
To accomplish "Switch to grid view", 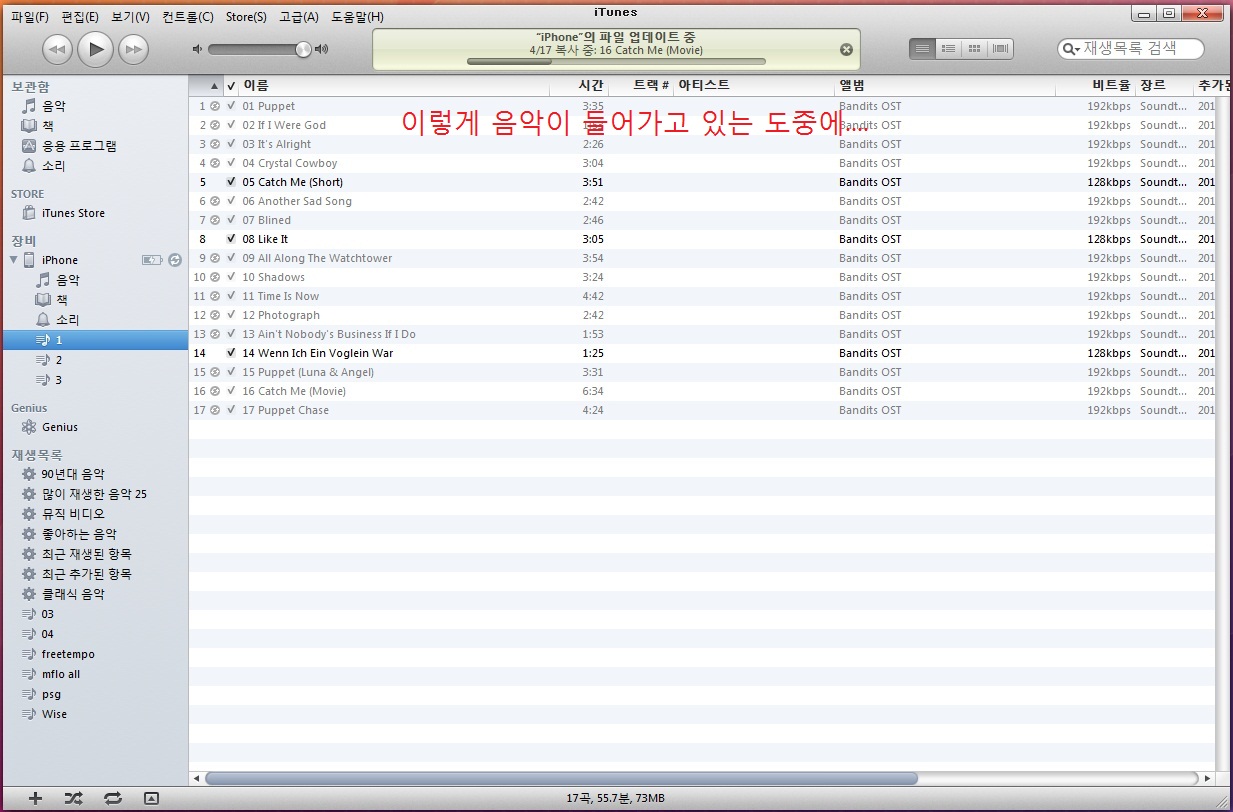I will pos(974,48).
